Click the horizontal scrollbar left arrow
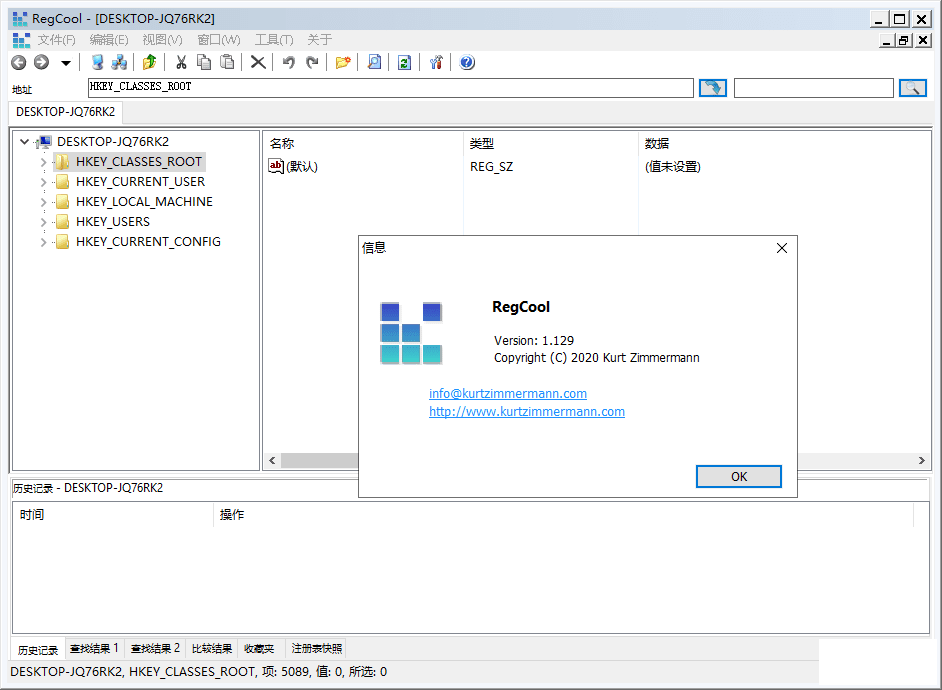Image resolution: width=942 pixels, height=690 pixels. coord(272,461)
